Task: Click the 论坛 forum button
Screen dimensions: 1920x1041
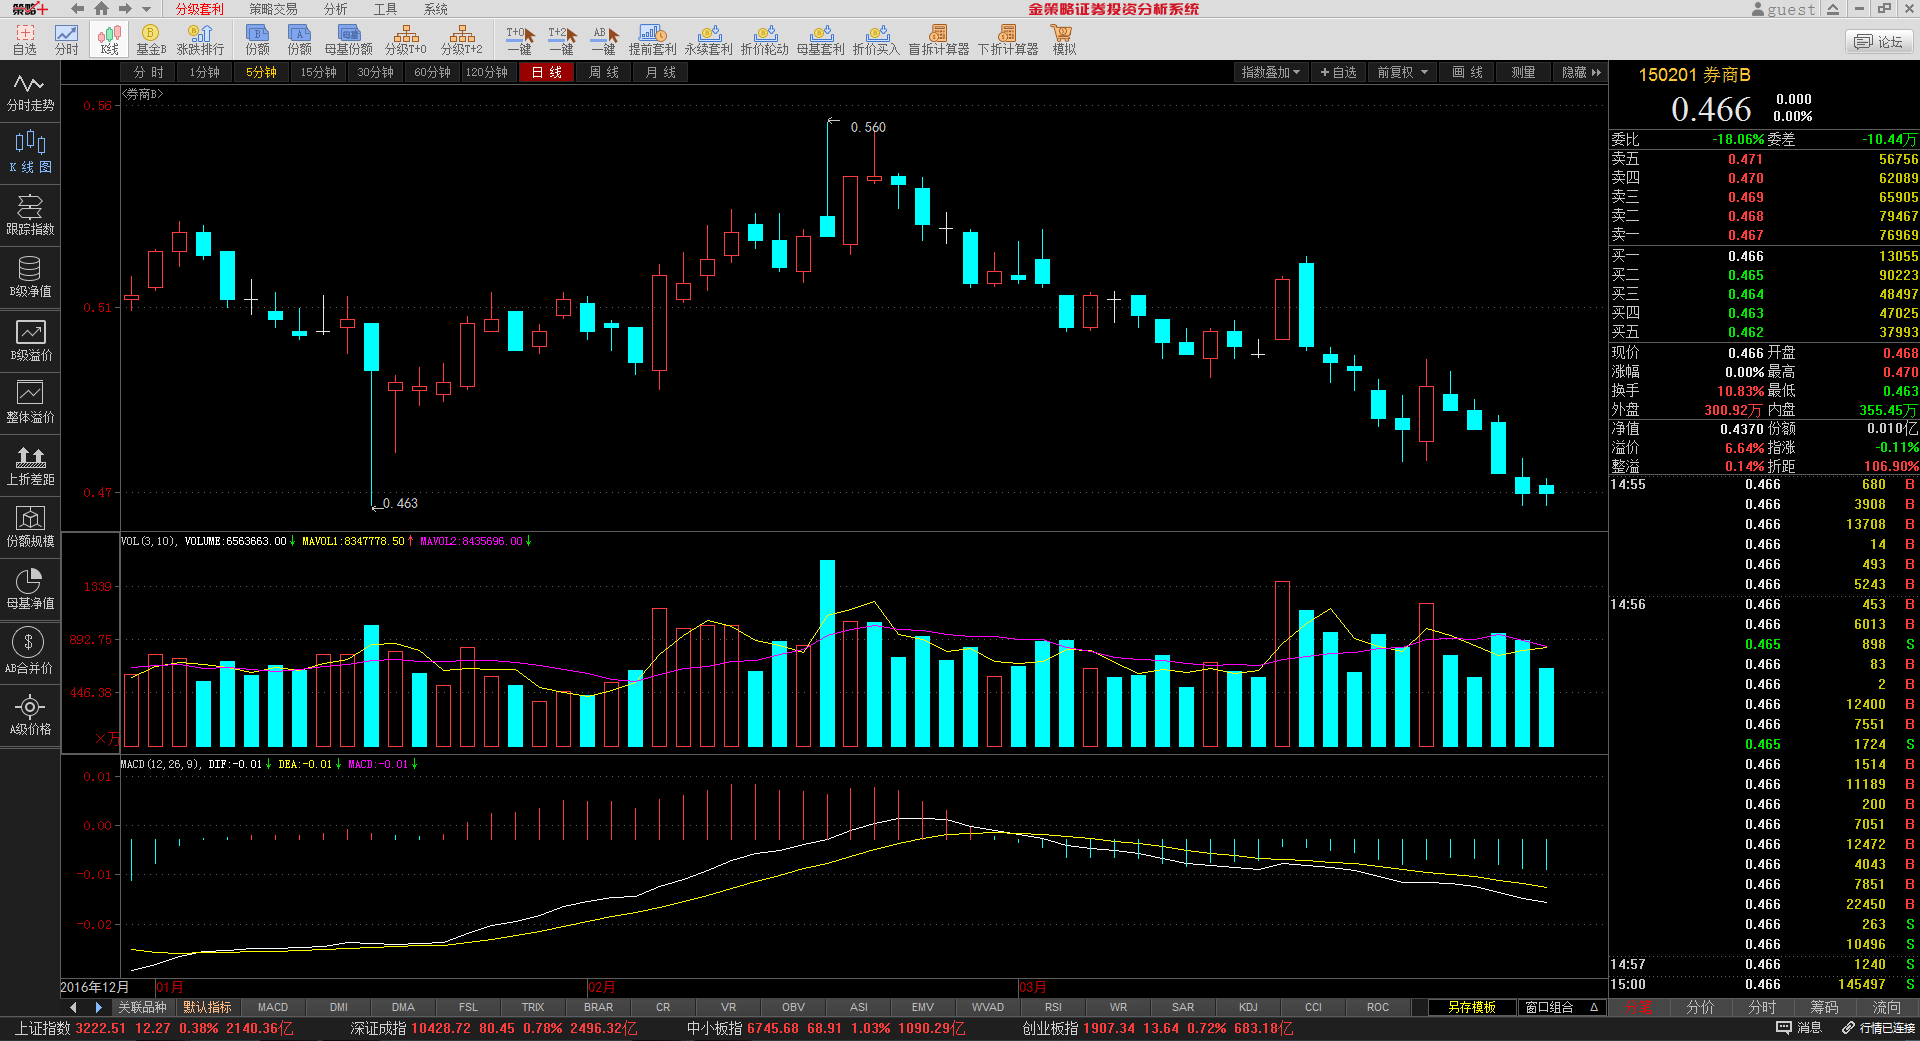Action: 1879,42
